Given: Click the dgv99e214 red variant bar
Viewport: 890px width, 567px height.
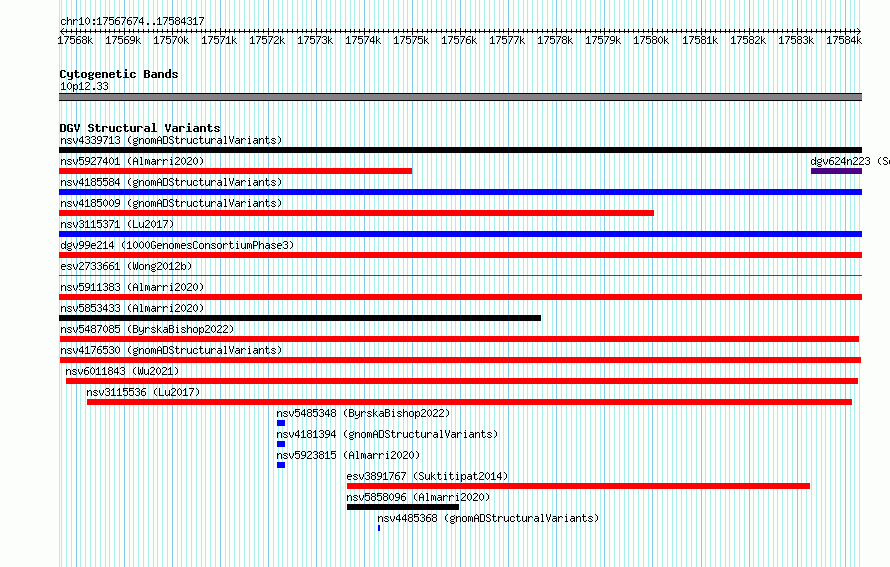Looking at the screenshot, I should click(460, 255).
